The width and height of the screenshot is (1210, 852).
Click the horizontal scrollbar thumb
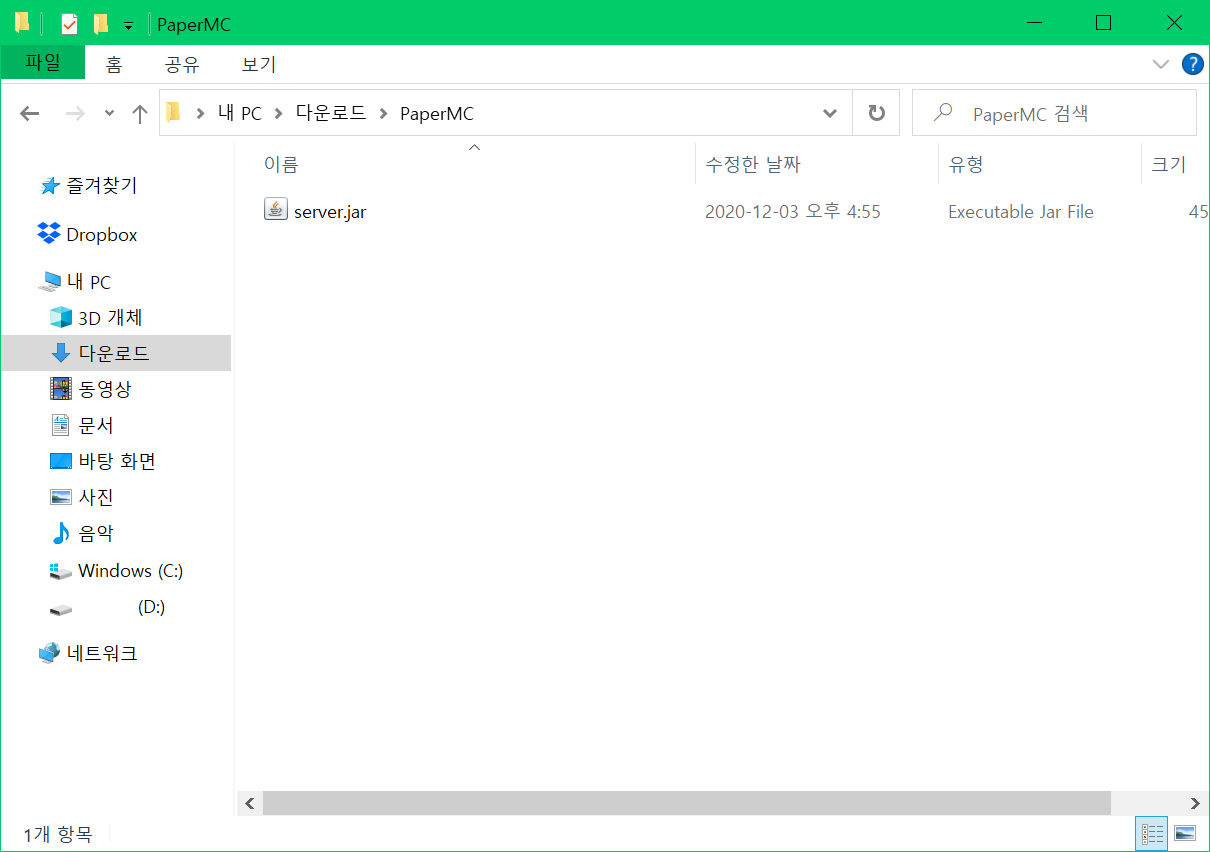point(687,803)
